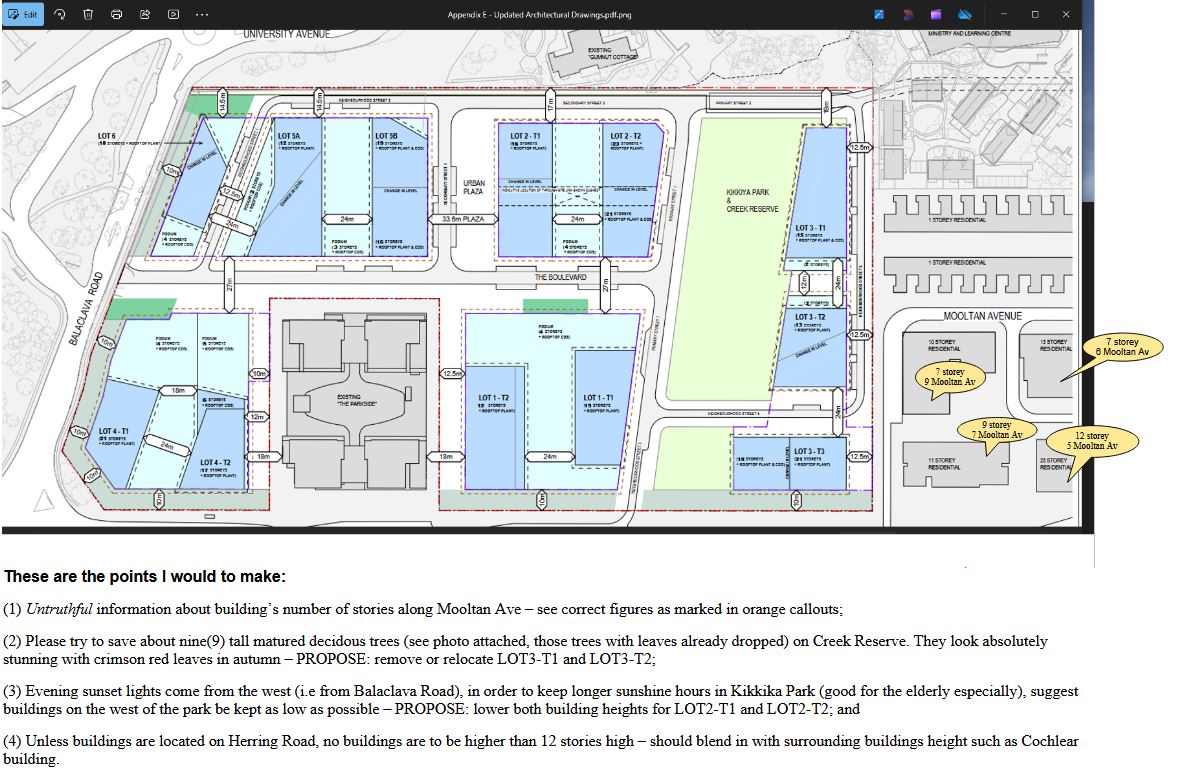Open the three-dot more options menu
This screenshot has height=778, width=1203.
[x=202, y=14]
